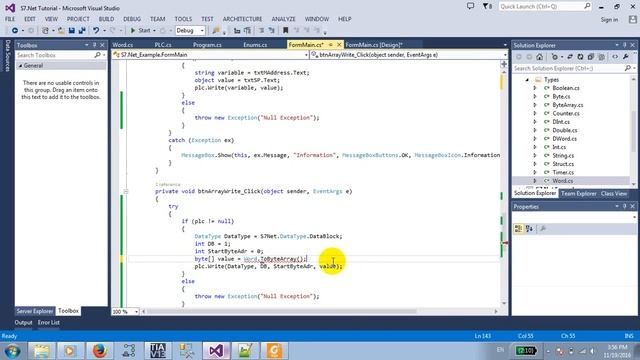The width and height of the screenshot is (640, 360).
Task: Click the magnifier in Search Toolbox
Action: pos(97,55)
